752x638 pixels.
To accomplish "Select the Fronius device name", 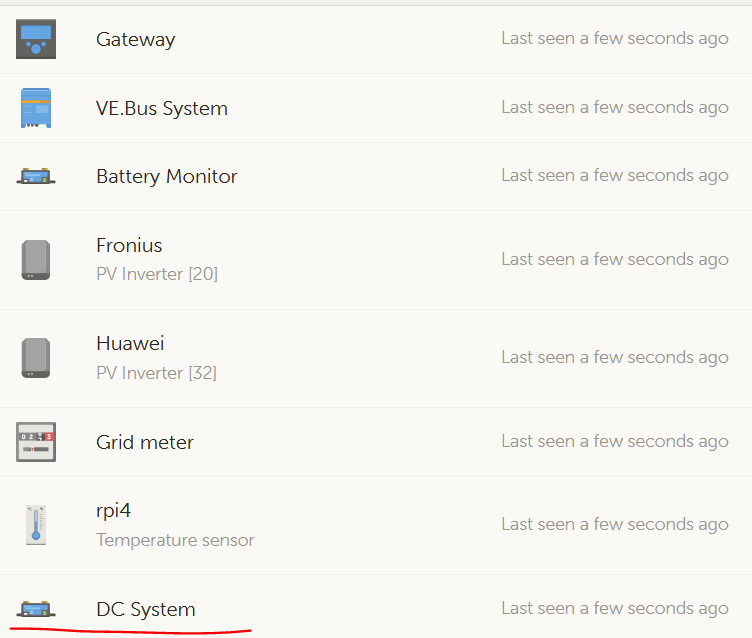I will point(129,245).
